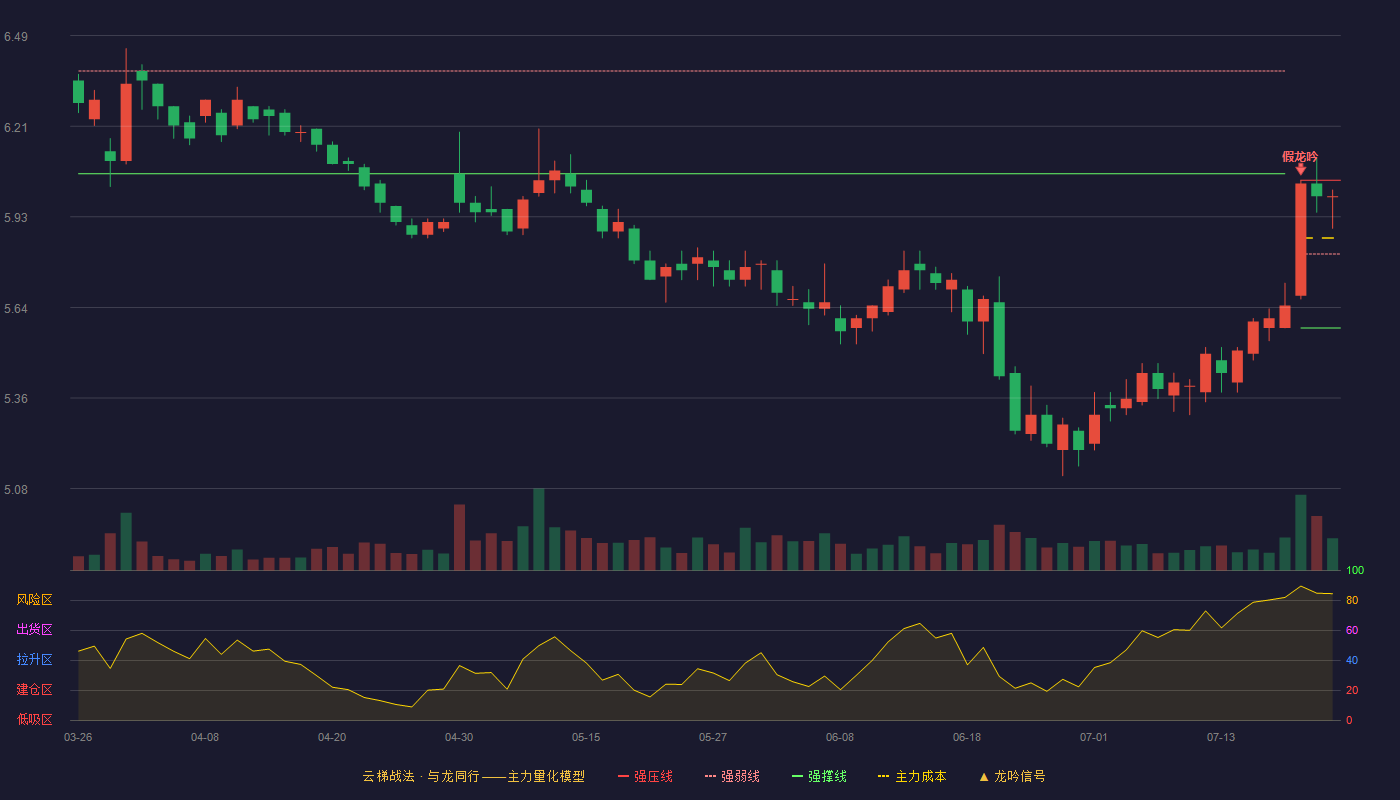Select the 出货区 zone label
This screenshot has height=800, width=1400.
click(34, 630)
